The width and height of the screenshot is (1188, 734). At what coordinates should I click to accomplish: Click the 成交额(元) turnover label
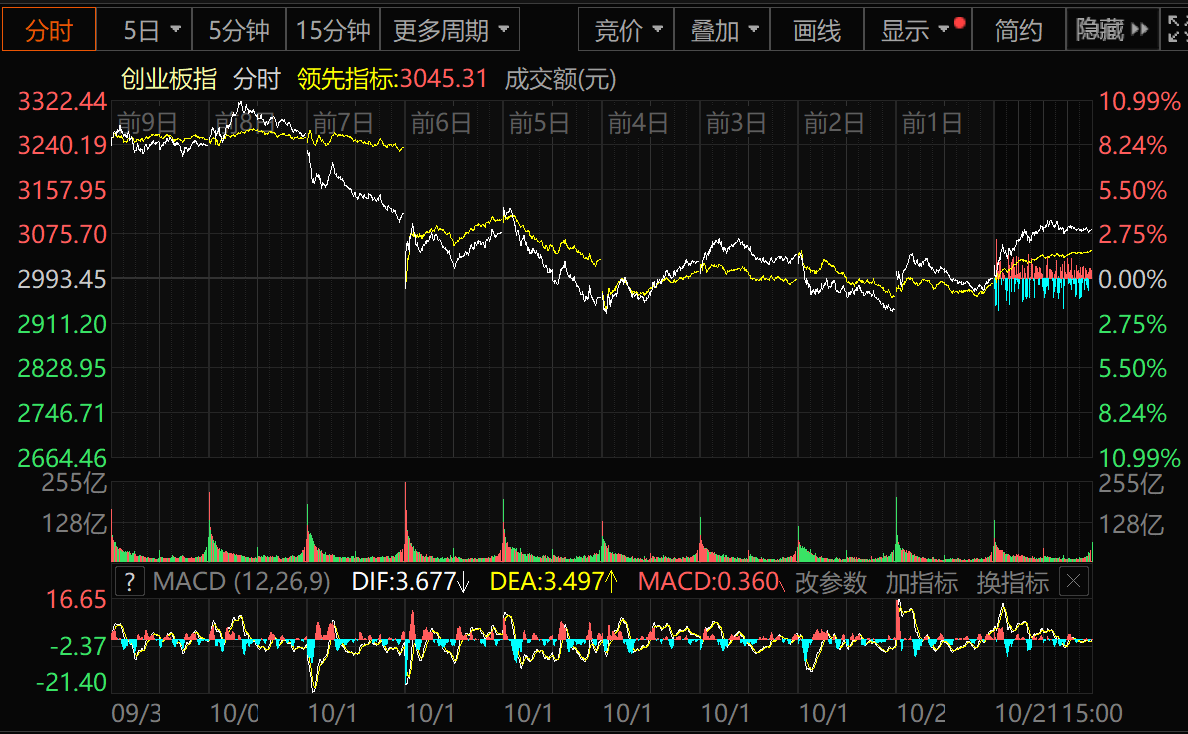(x=561, y=79)
